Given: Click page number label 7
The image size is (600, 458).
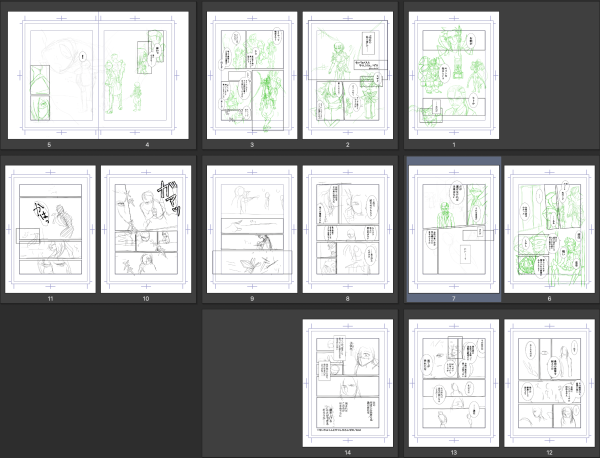Looking at the screenshot, I should pyautogui.click(x=454, y=298).
